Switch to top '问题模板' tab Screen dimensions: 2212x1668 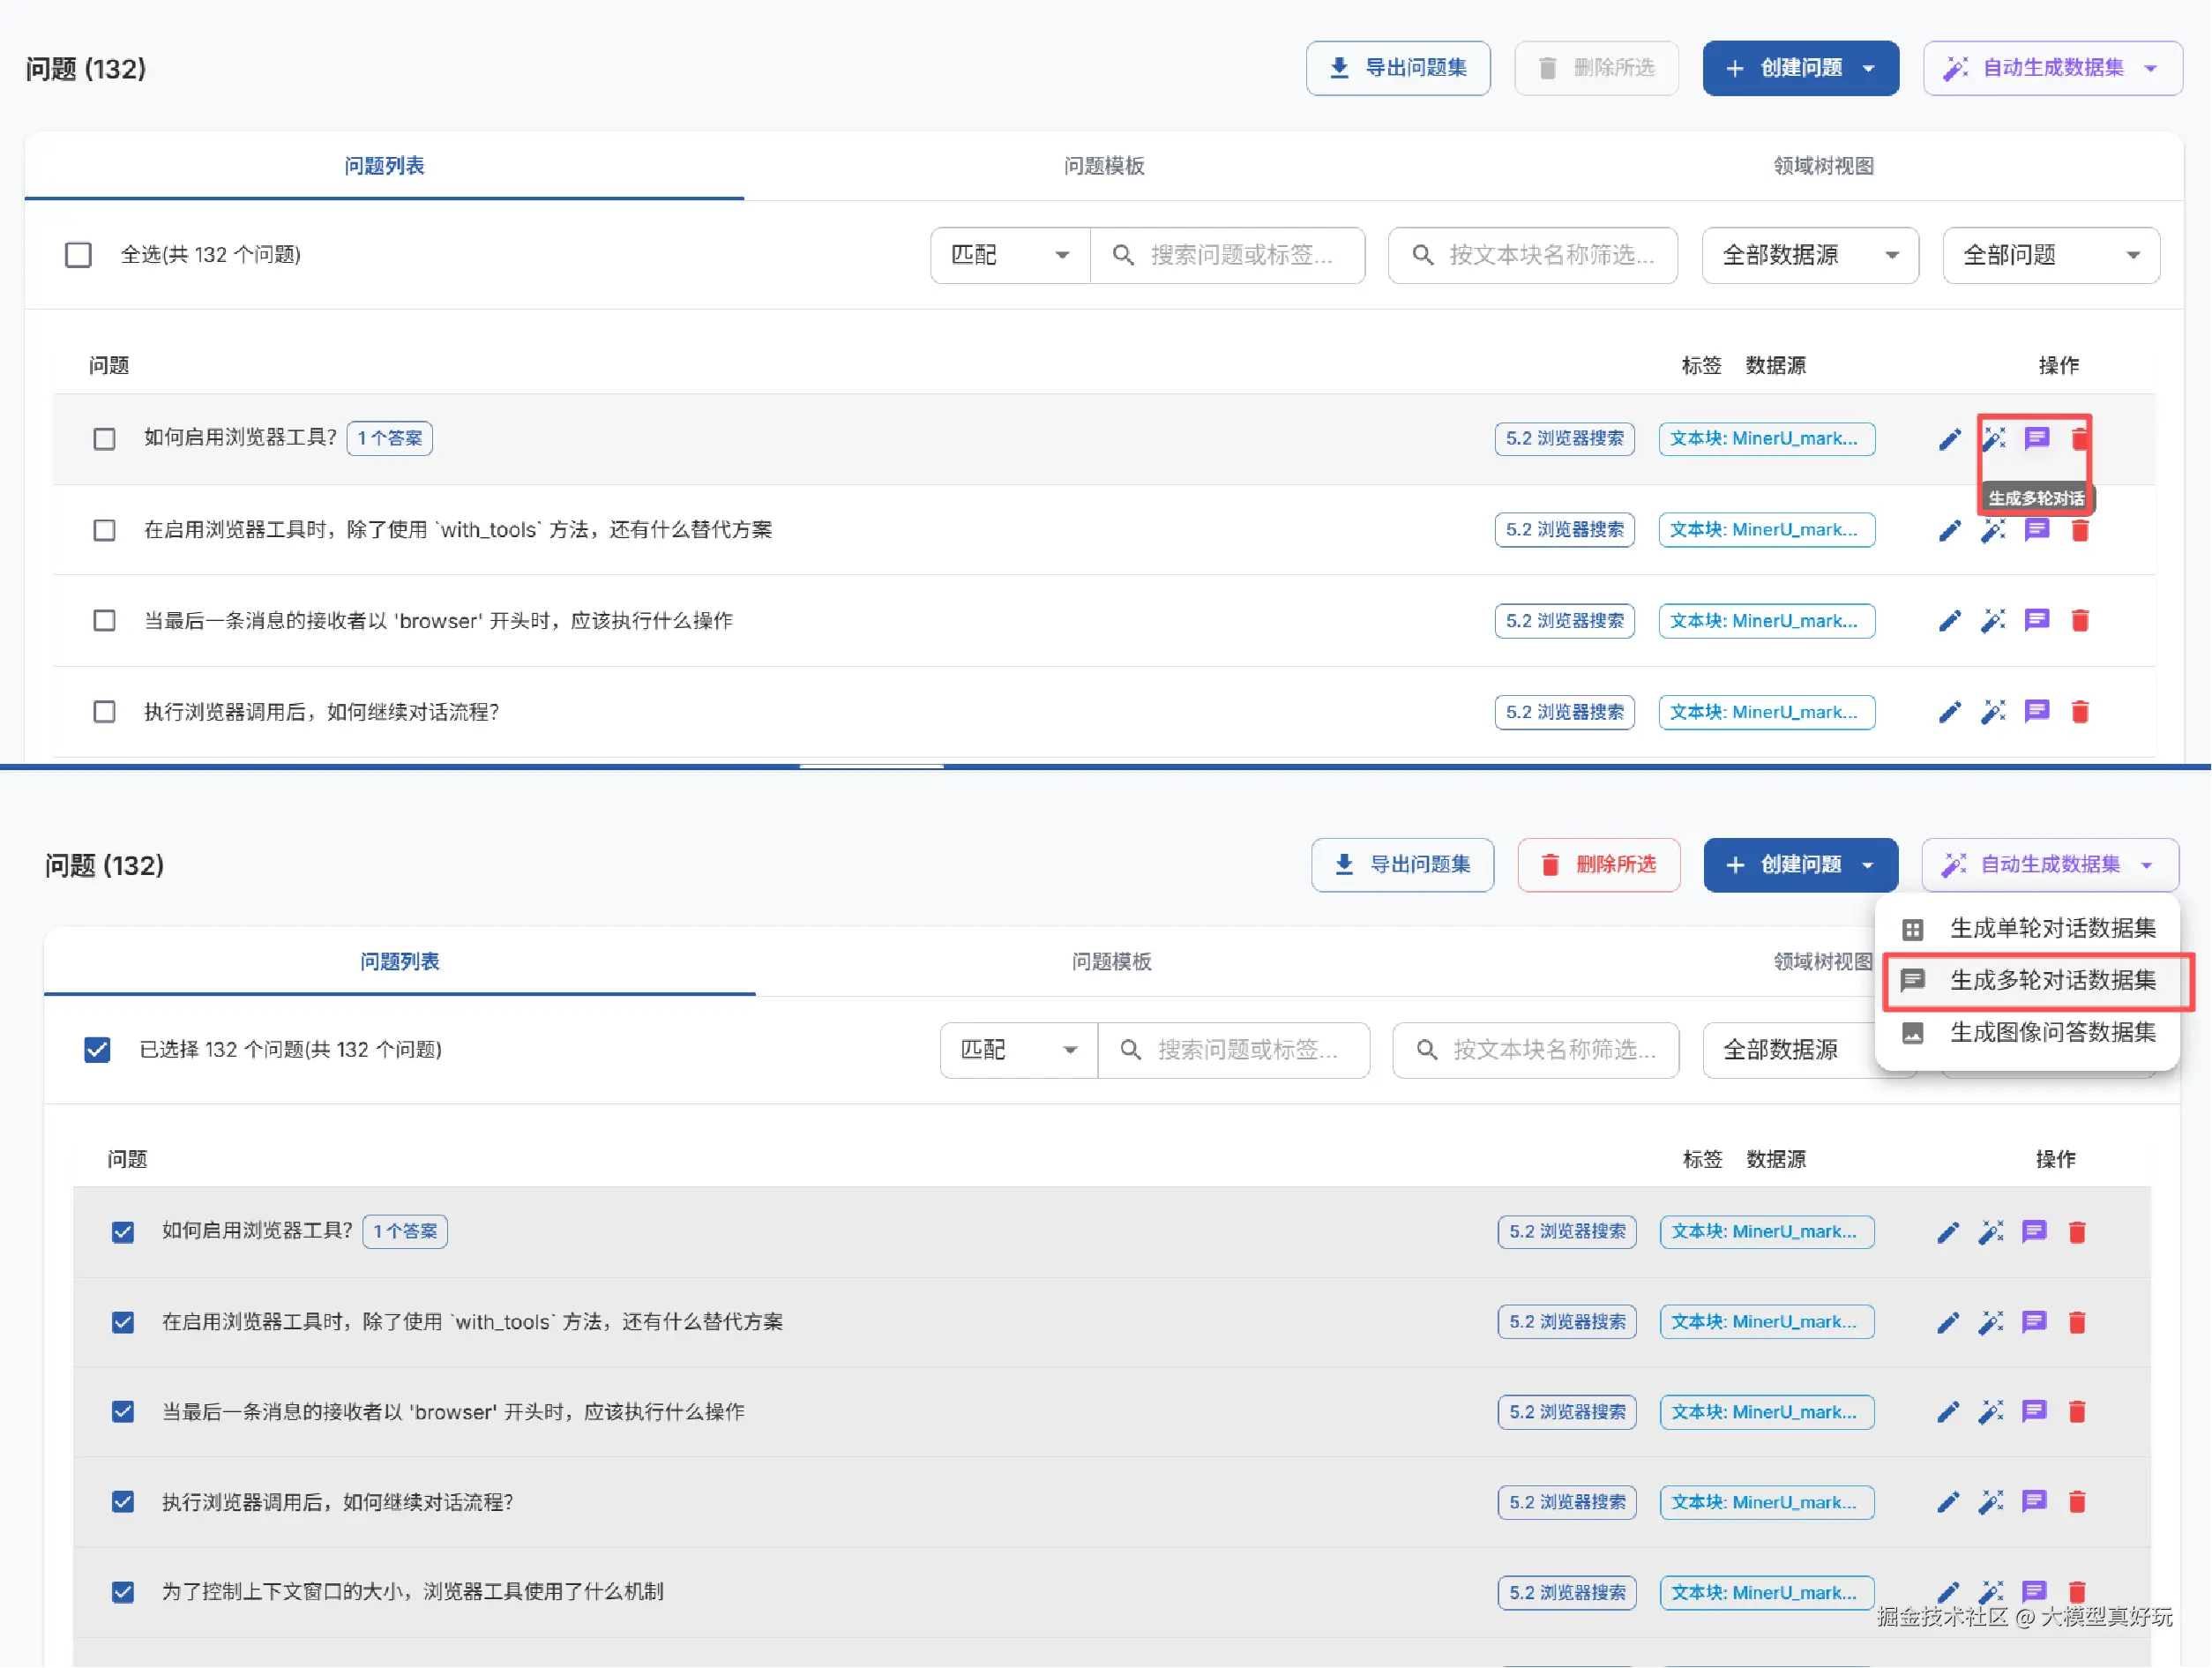[x=1103, y=166]
